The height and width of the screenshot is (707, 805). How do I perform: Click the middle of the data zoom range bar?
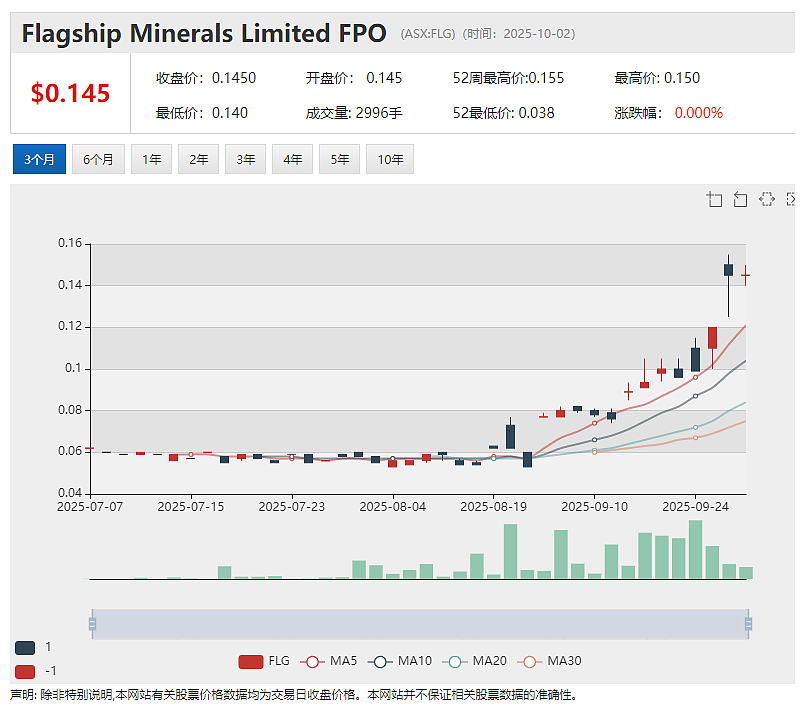(420, 624)
